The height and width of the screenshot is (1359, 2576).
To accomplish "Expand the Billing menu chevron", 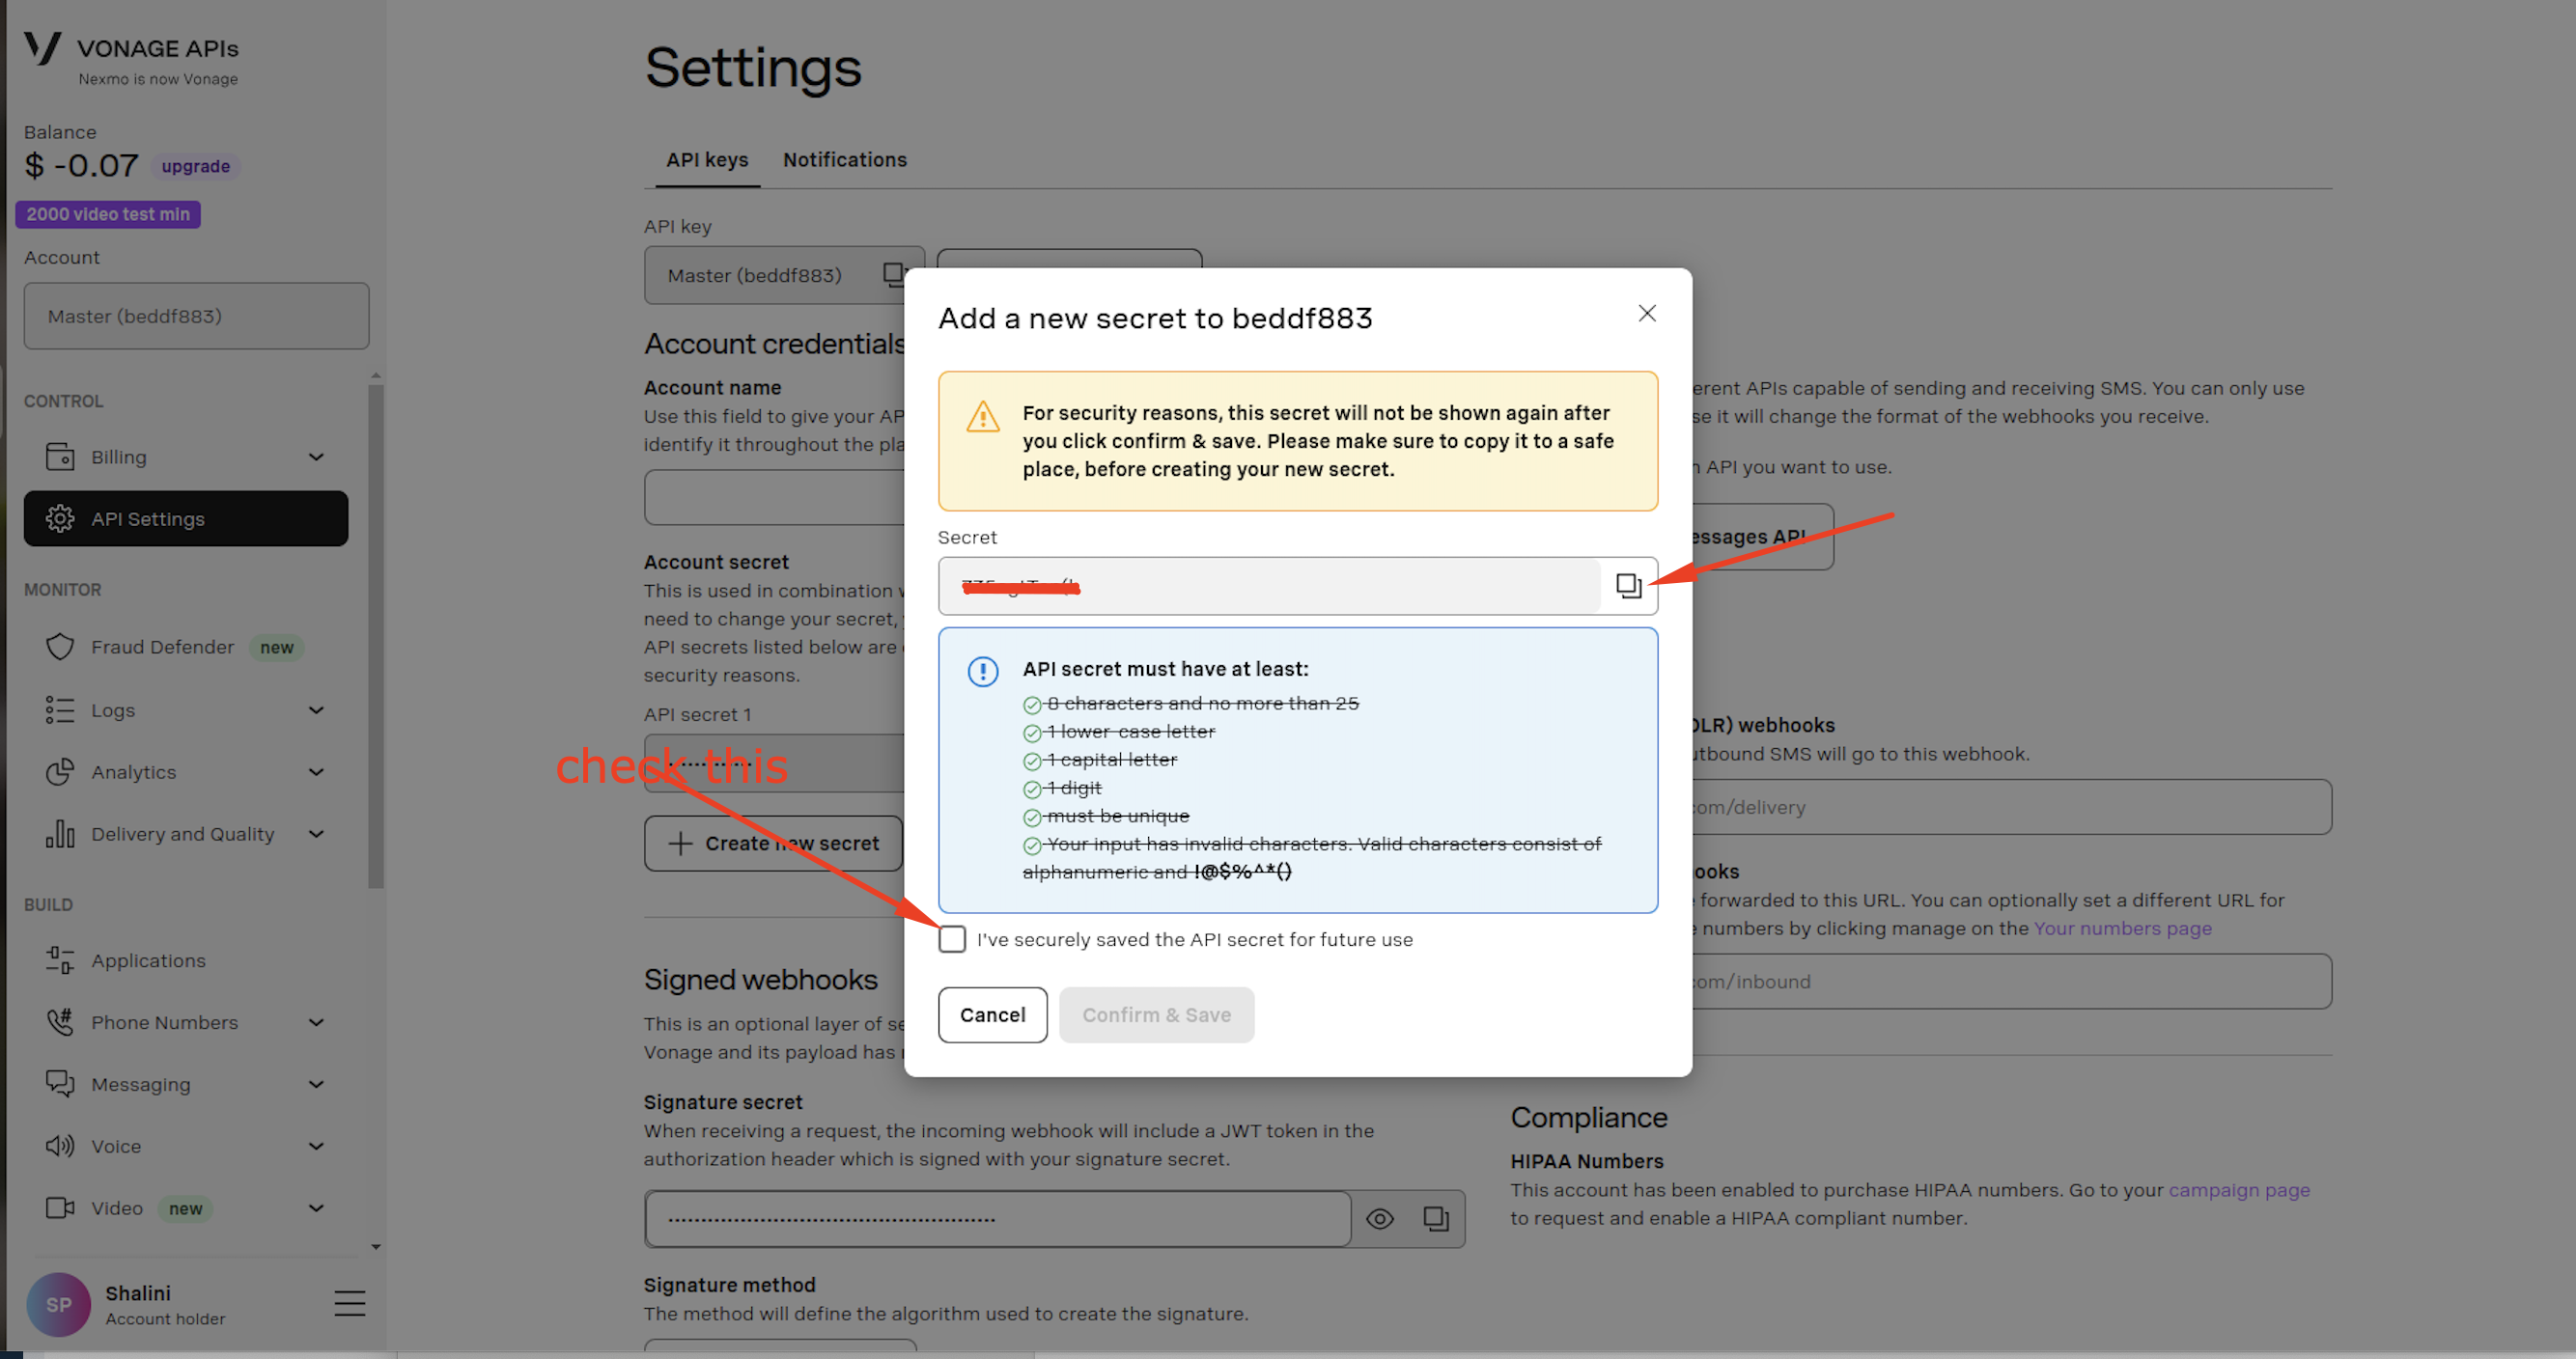I will point(316,457).
